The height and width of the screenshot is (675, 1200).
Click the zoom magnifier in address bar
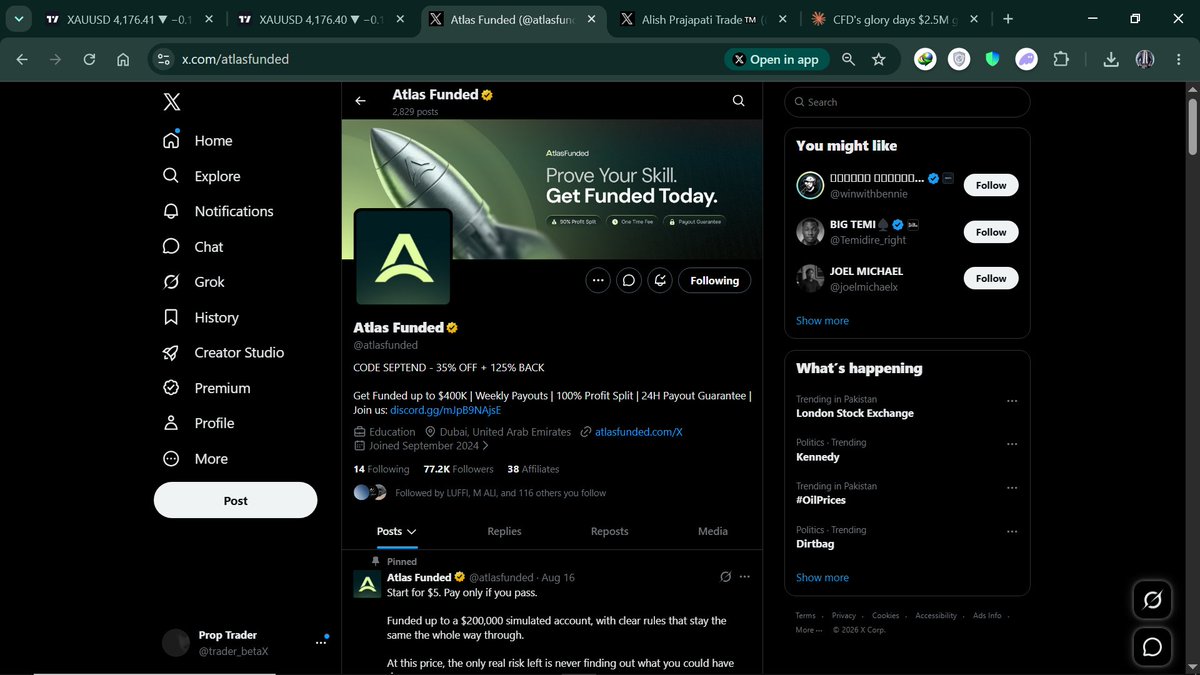click(849, 59)
